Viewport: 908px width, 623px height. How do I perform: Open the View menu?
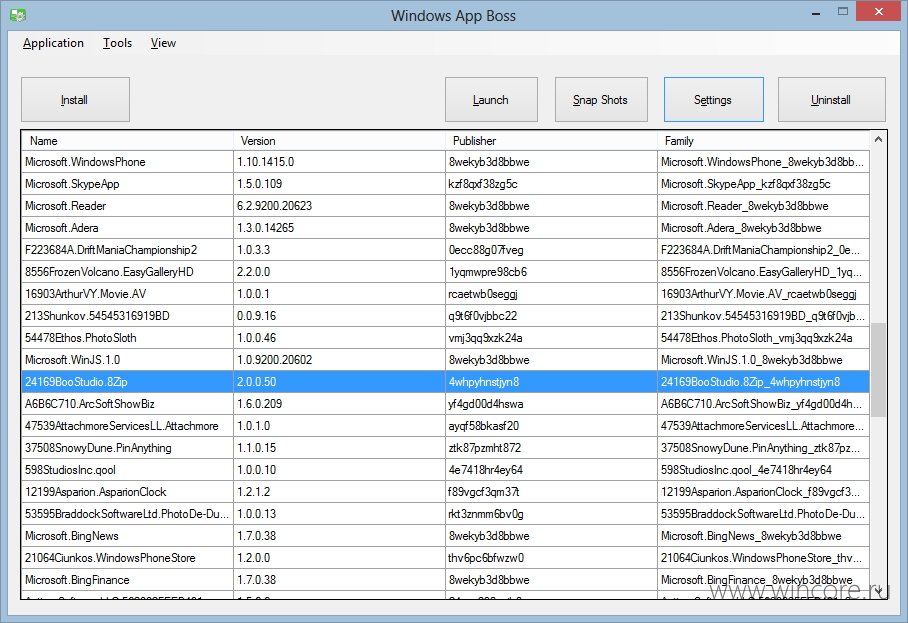tap(163, 43)
